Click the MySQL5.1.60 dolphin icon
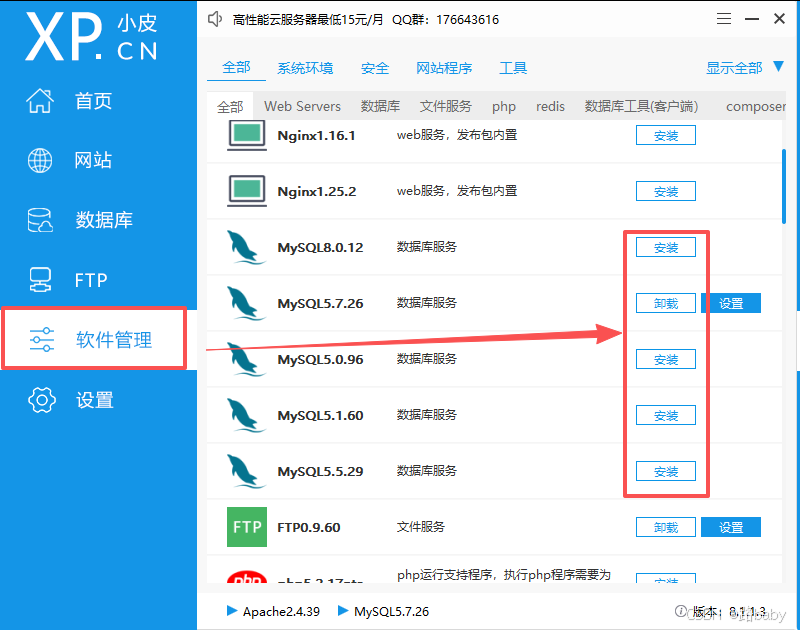Screen dimensions: 800x630 [246, 415]
